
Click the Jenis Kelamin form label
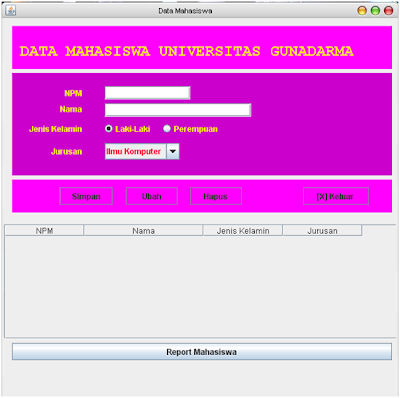(55, 129)
